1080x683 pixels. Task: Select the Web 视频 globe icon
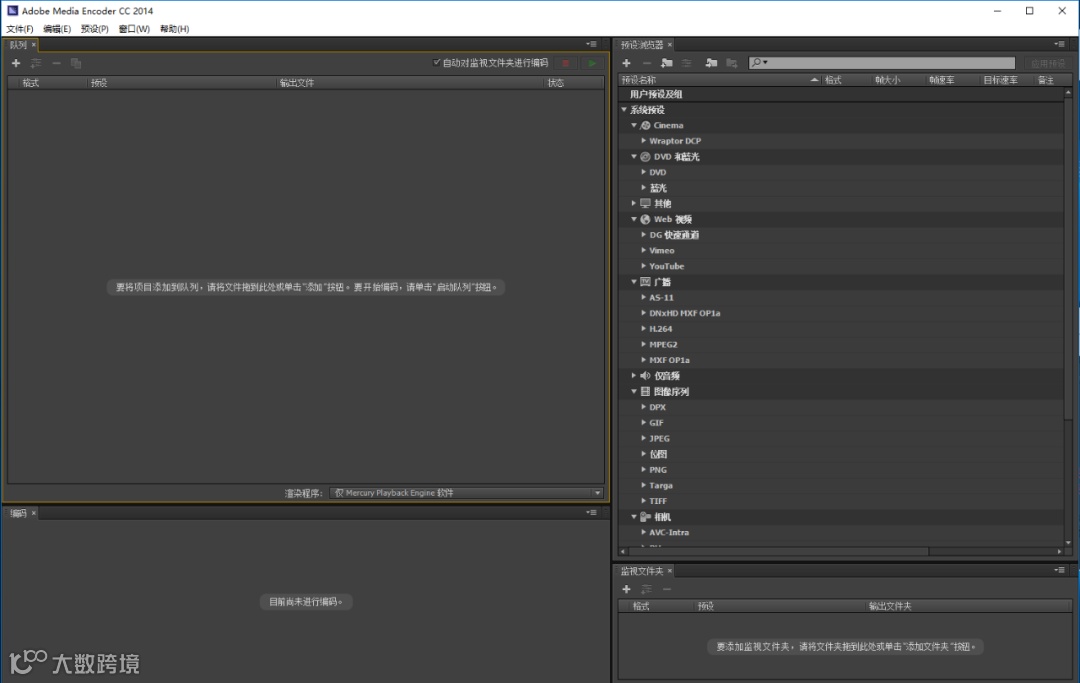point(645,219)
